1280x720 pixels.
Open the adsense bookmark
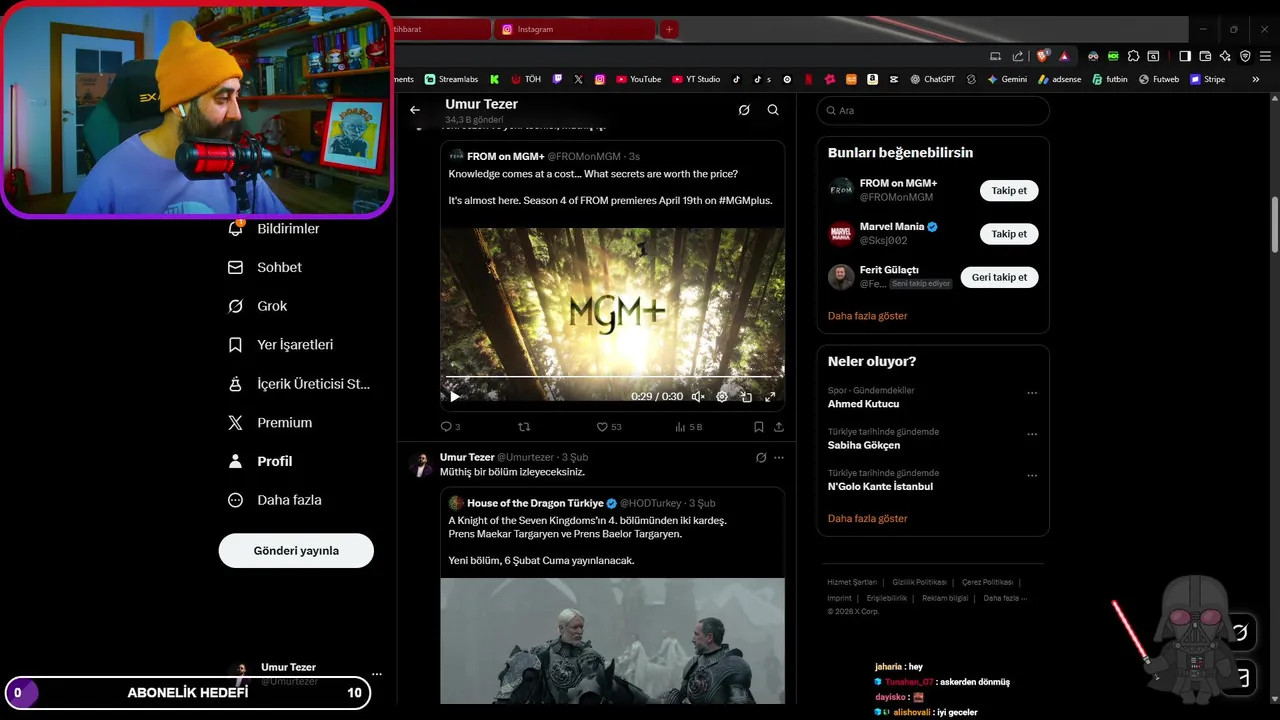tap(1059, 79)
